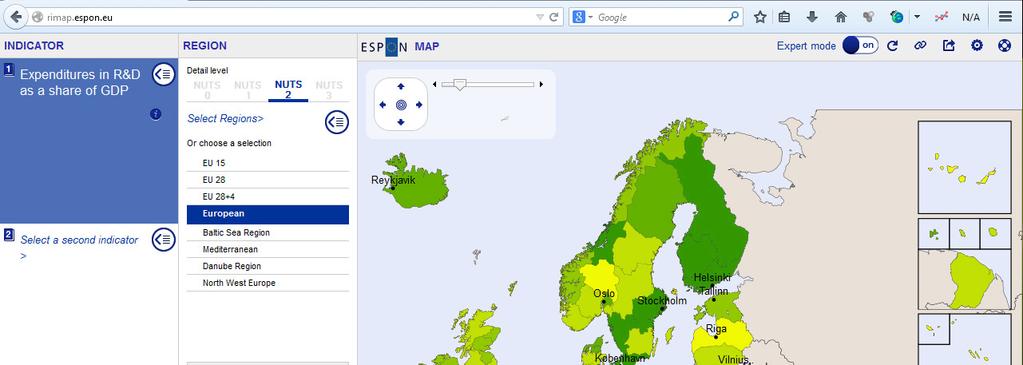The image size is (1023, 365).
Task: Click the Reykjavik label on map
Action: coord(393,180)
